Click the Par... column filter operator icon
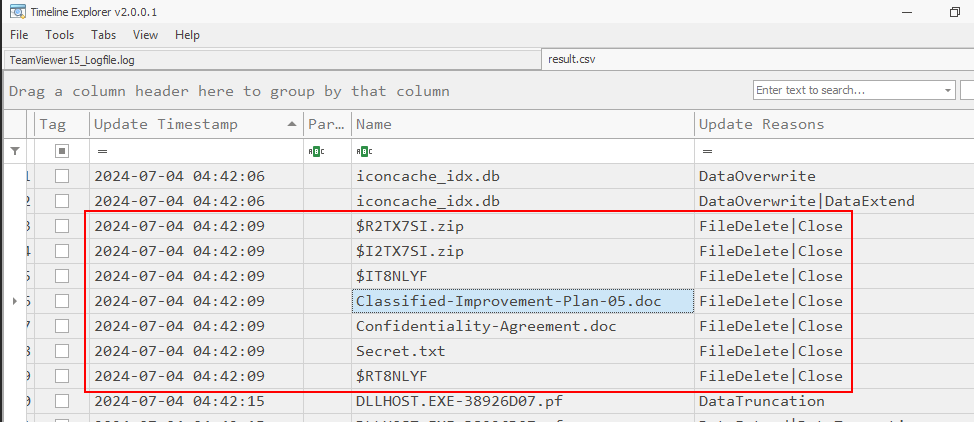The image size is (974, 422). 316,151
